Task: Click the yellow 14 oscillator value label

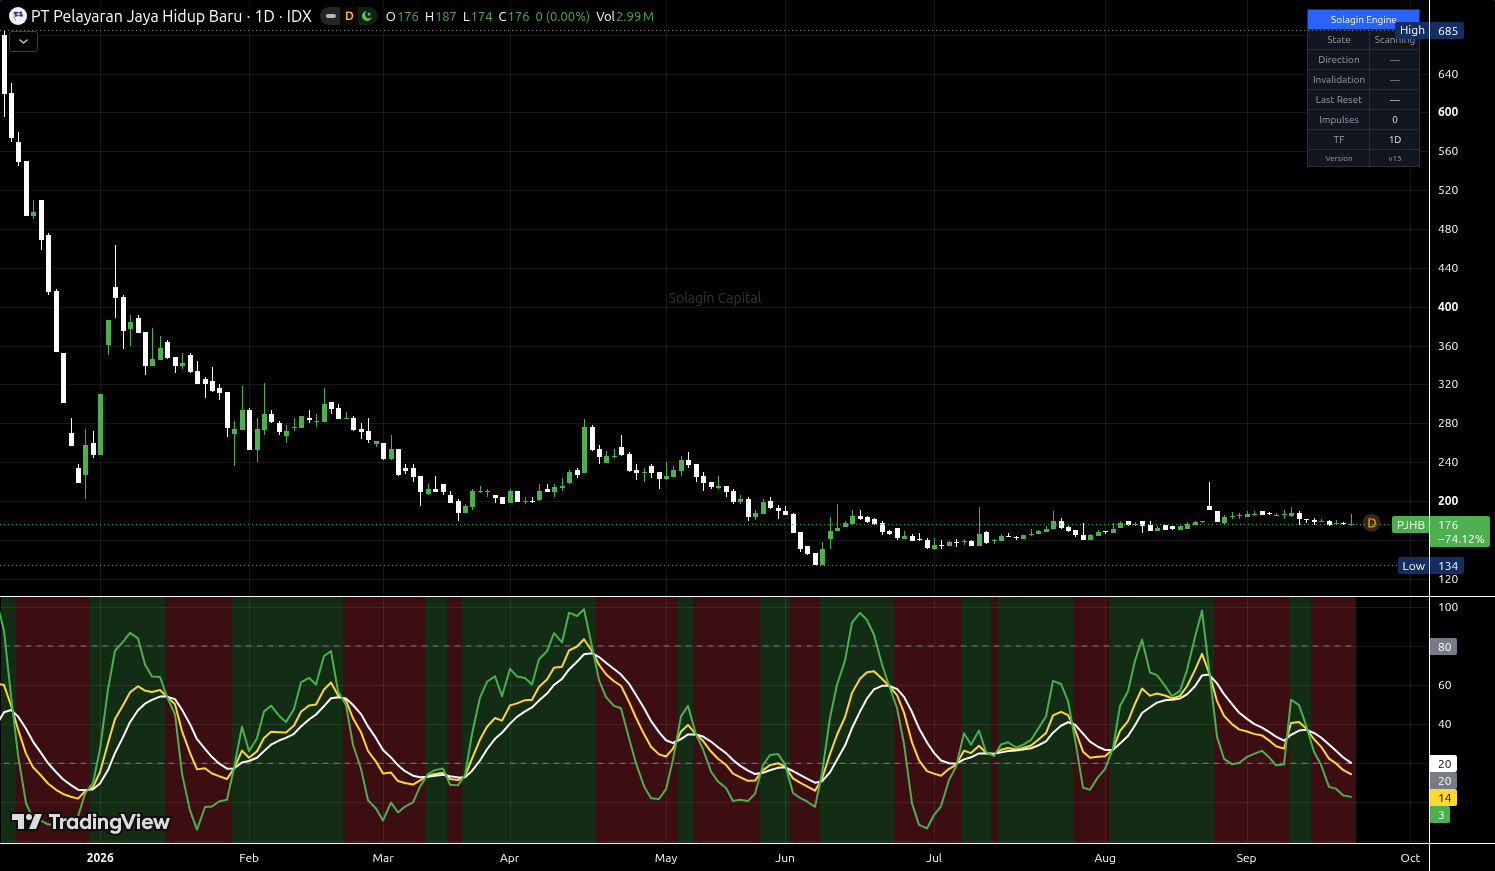Action: point(1444,798)
